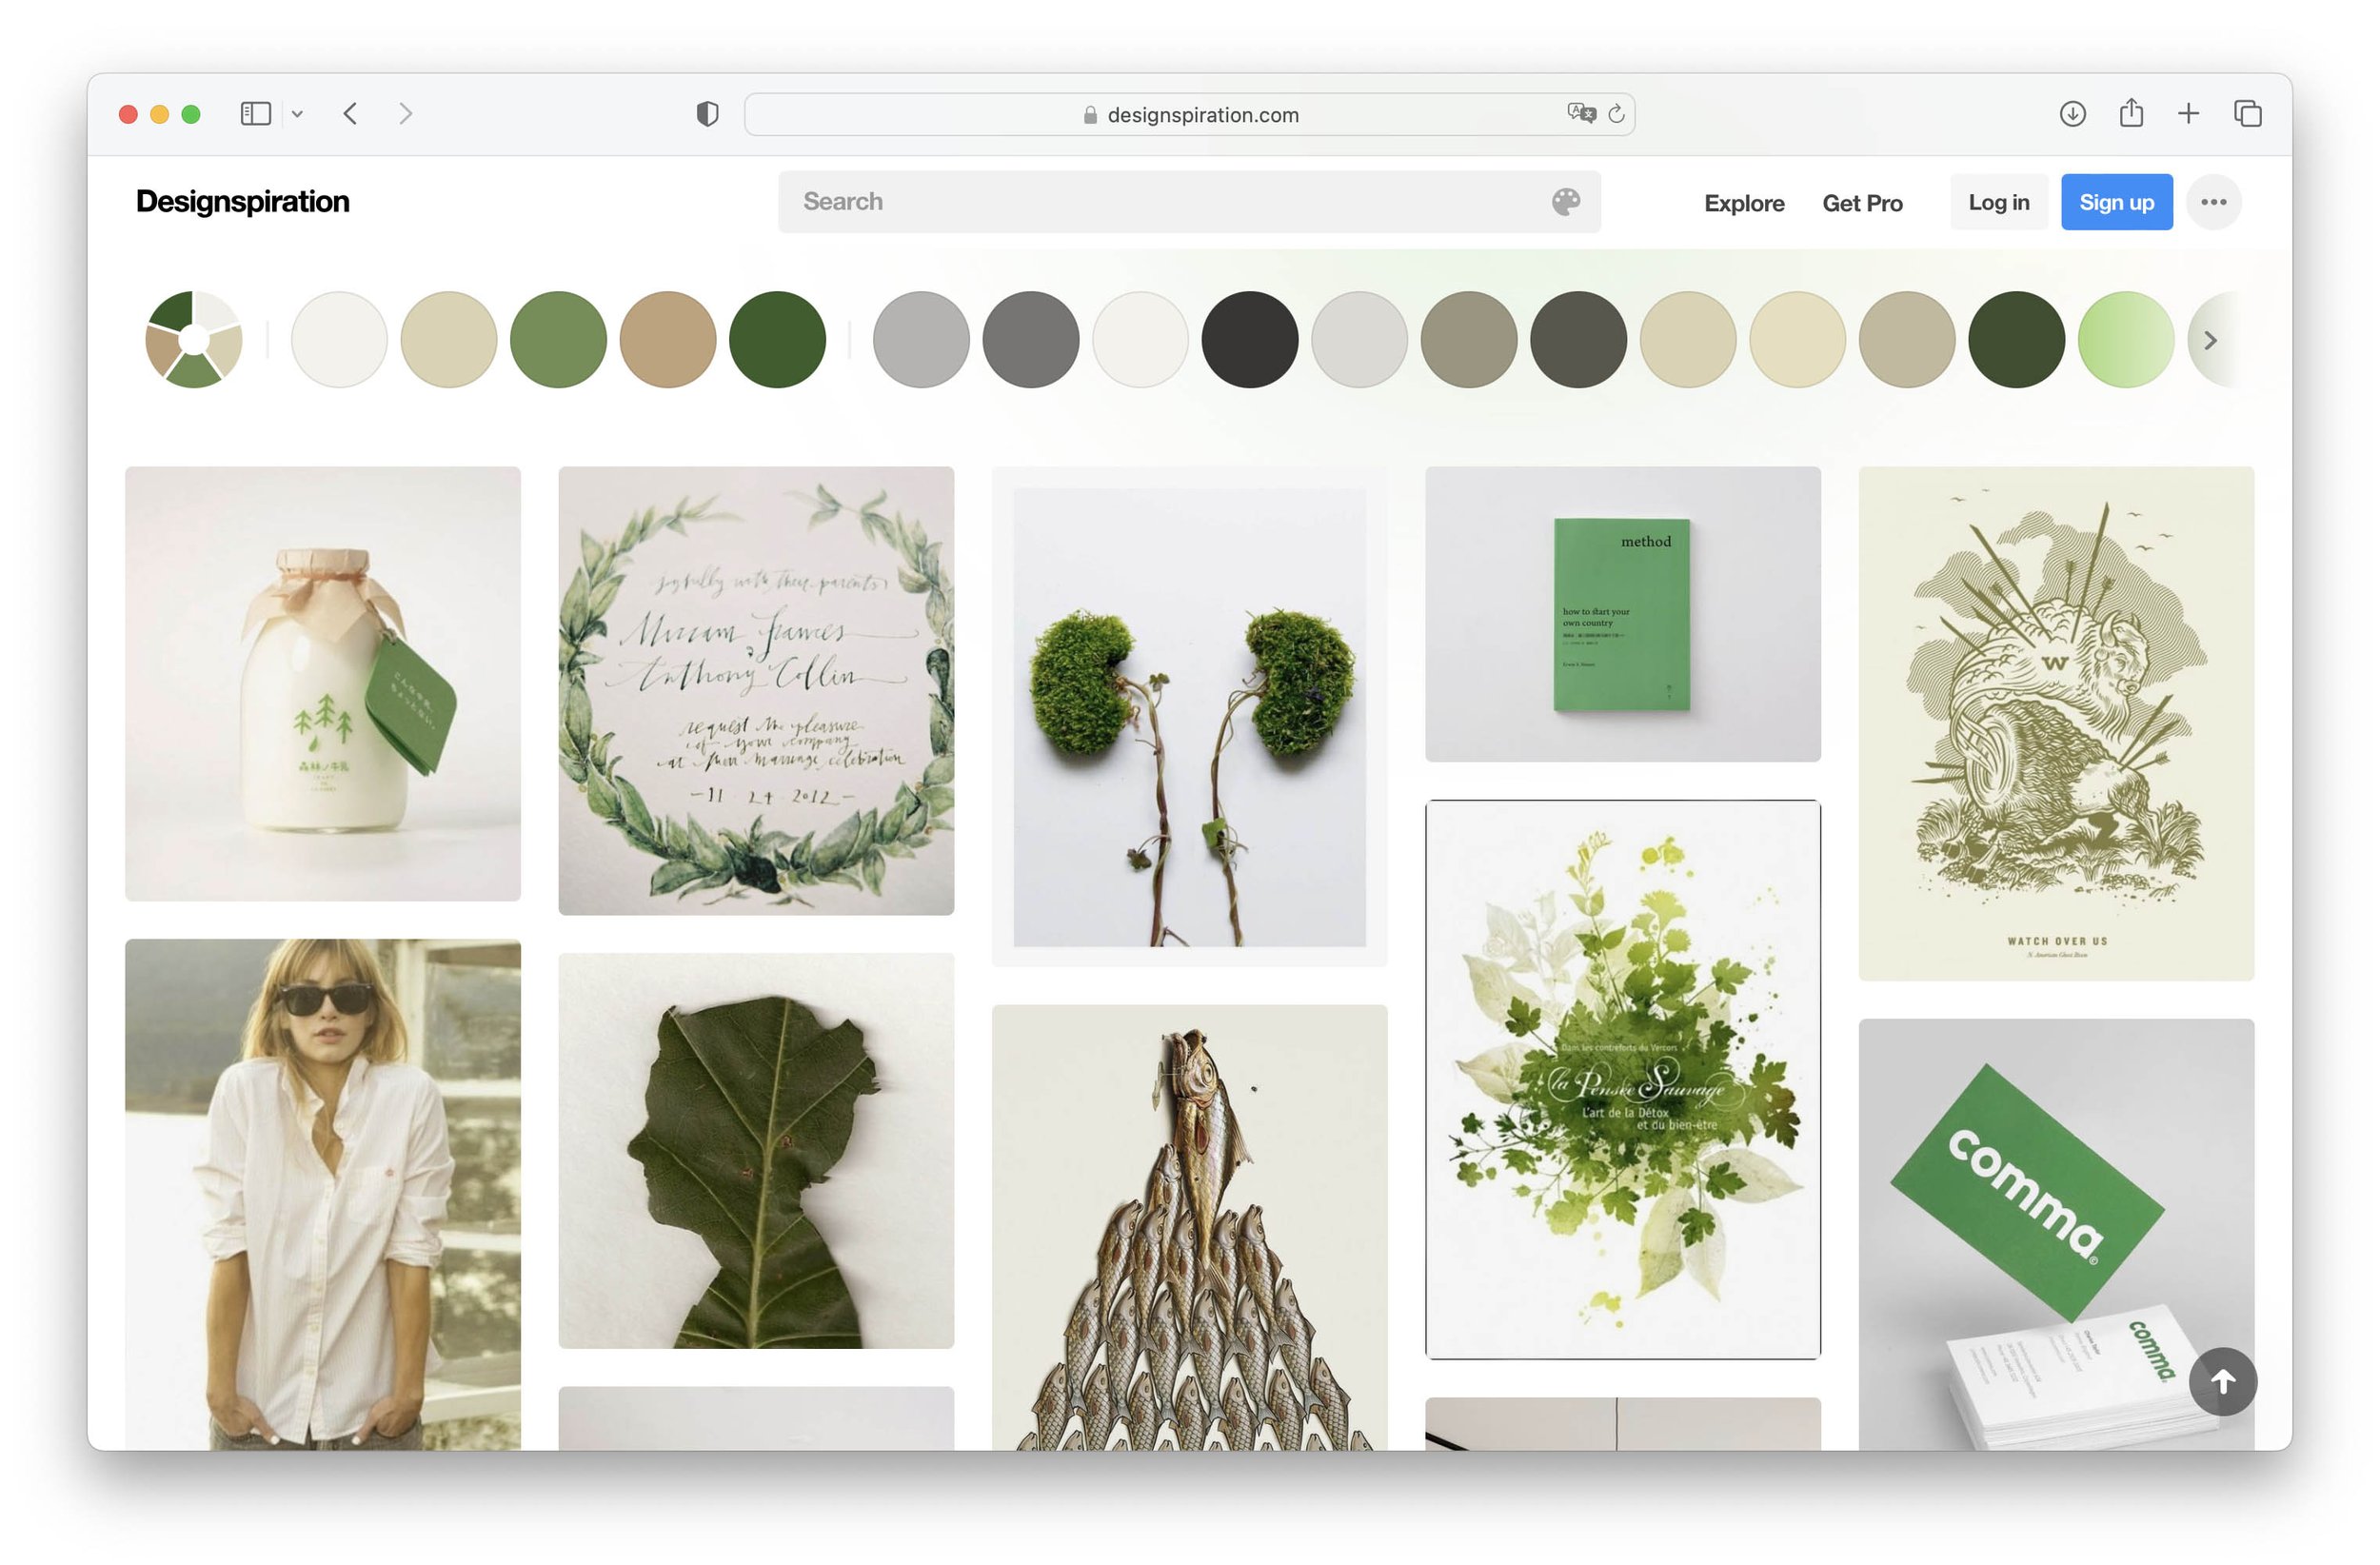Click the Share icon in Safari toolbar
Viewport: 2380px width, 1565px height.
point(2130,114)
